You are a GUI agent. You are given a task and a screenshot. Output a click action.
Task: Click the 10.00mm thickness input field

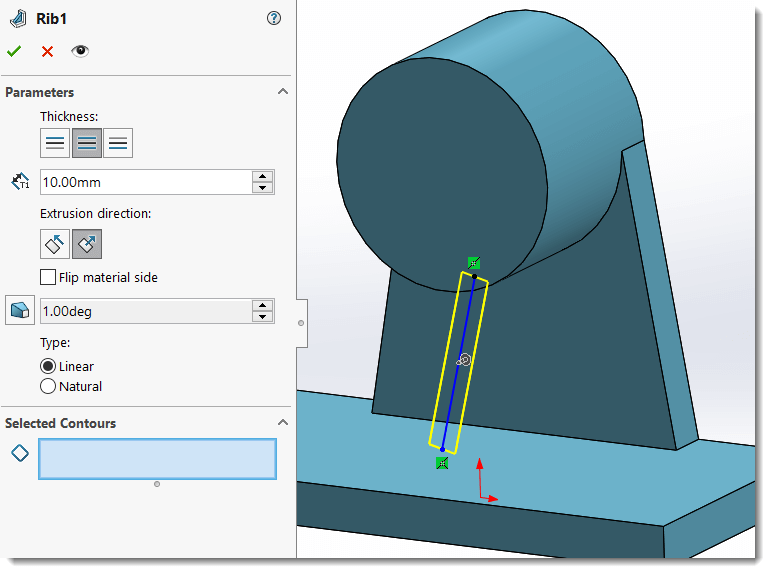point(144,182)
